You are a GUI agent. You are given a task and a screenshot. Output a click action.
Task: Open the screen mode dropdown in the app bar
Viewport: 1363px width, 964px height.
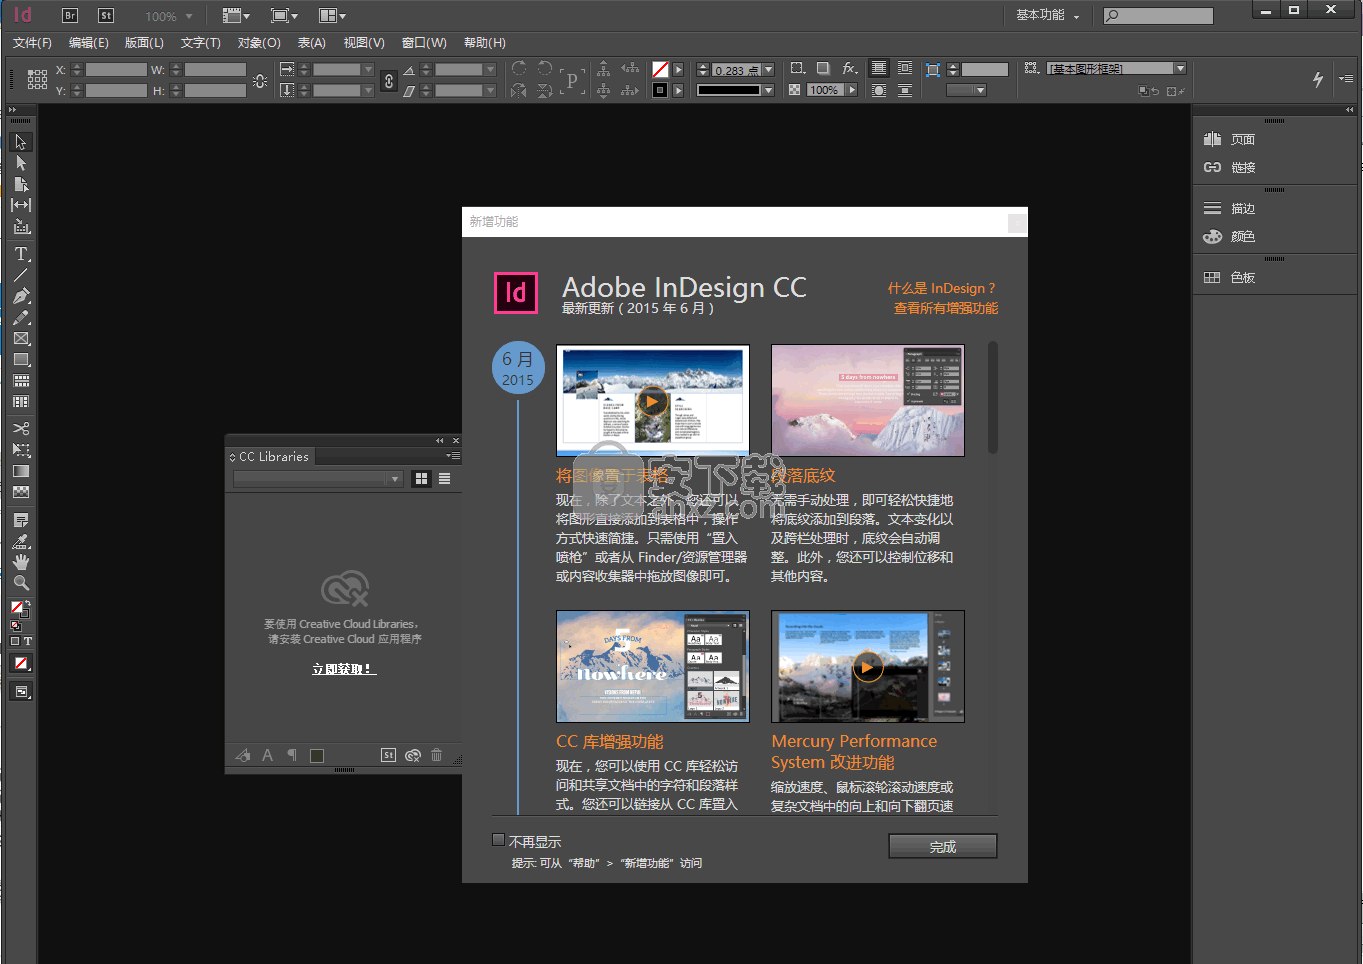pyautogui.click(x=284, y=16)
